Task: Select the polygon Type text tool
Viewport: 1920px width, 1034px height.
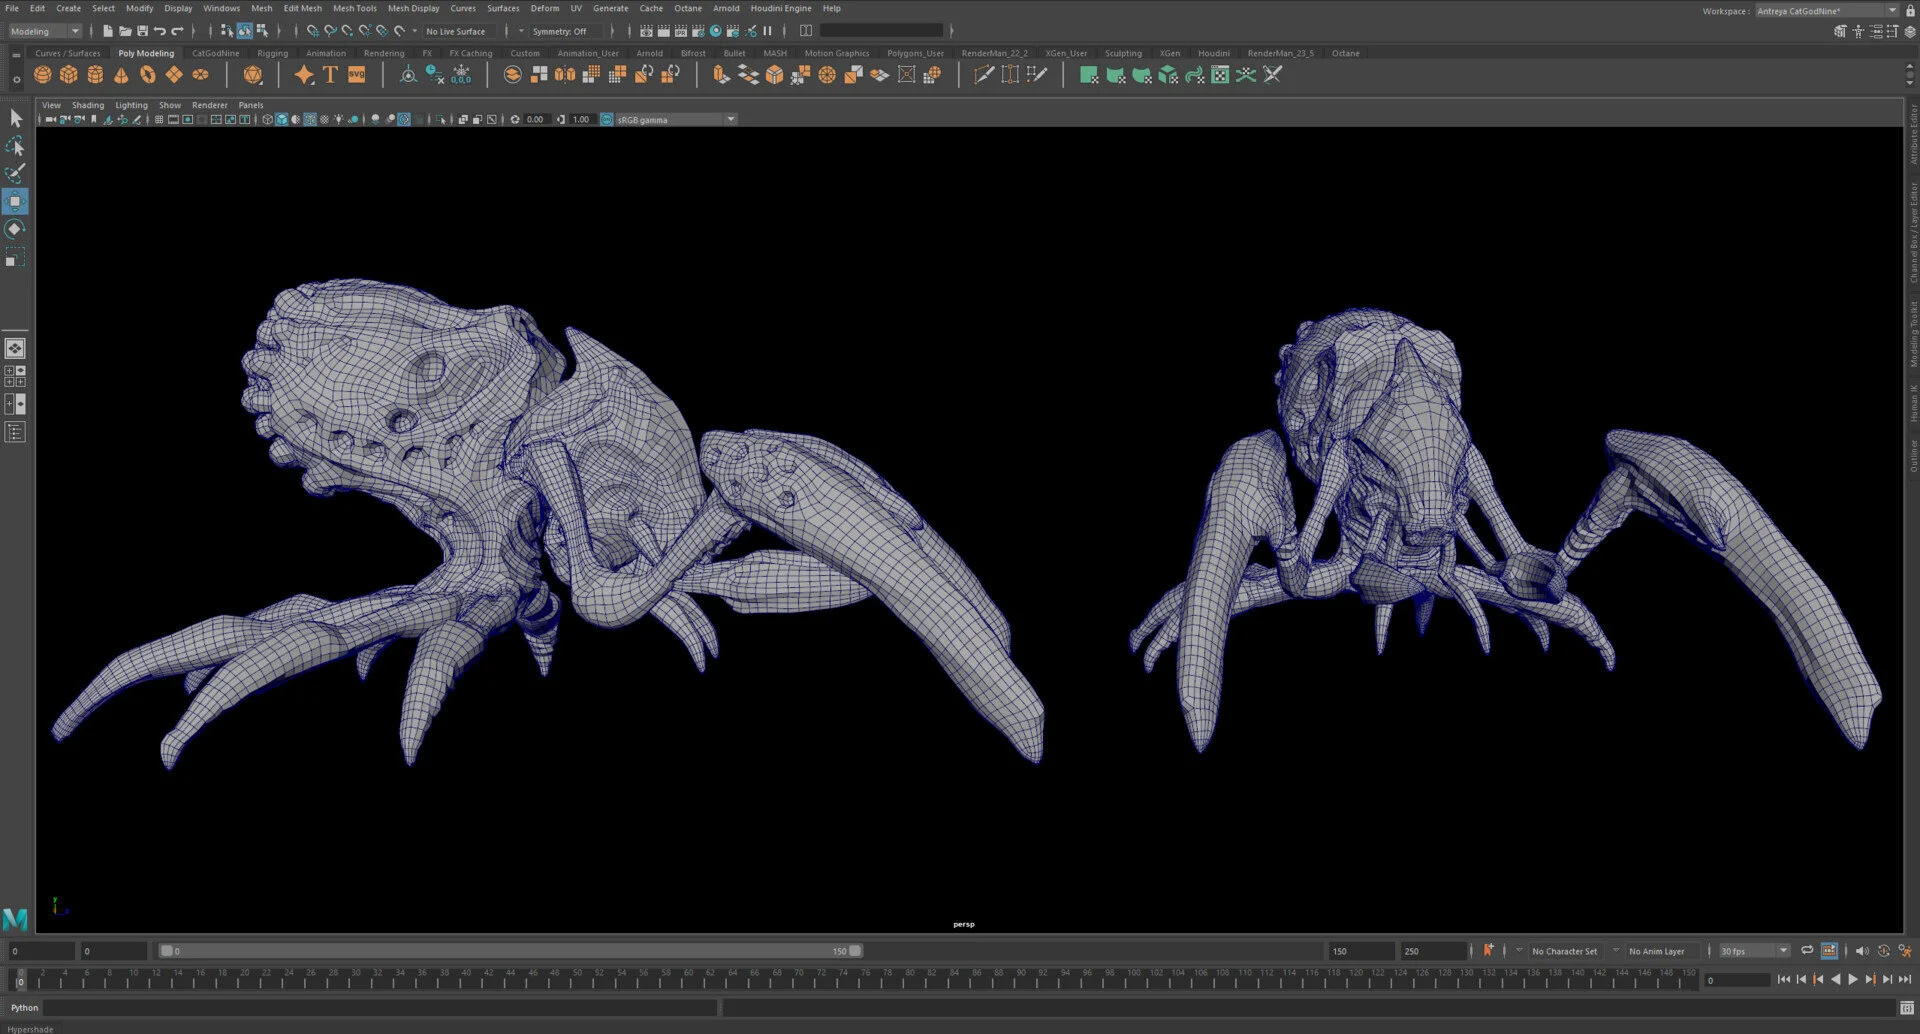Action: tap(330, 75)
